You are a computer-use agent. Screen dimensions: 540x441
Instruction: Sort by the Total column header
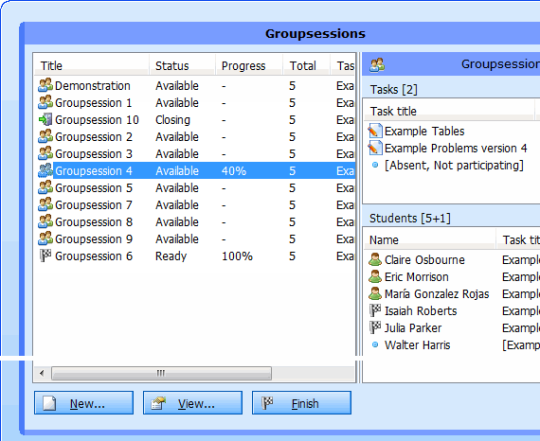point(307,65)
